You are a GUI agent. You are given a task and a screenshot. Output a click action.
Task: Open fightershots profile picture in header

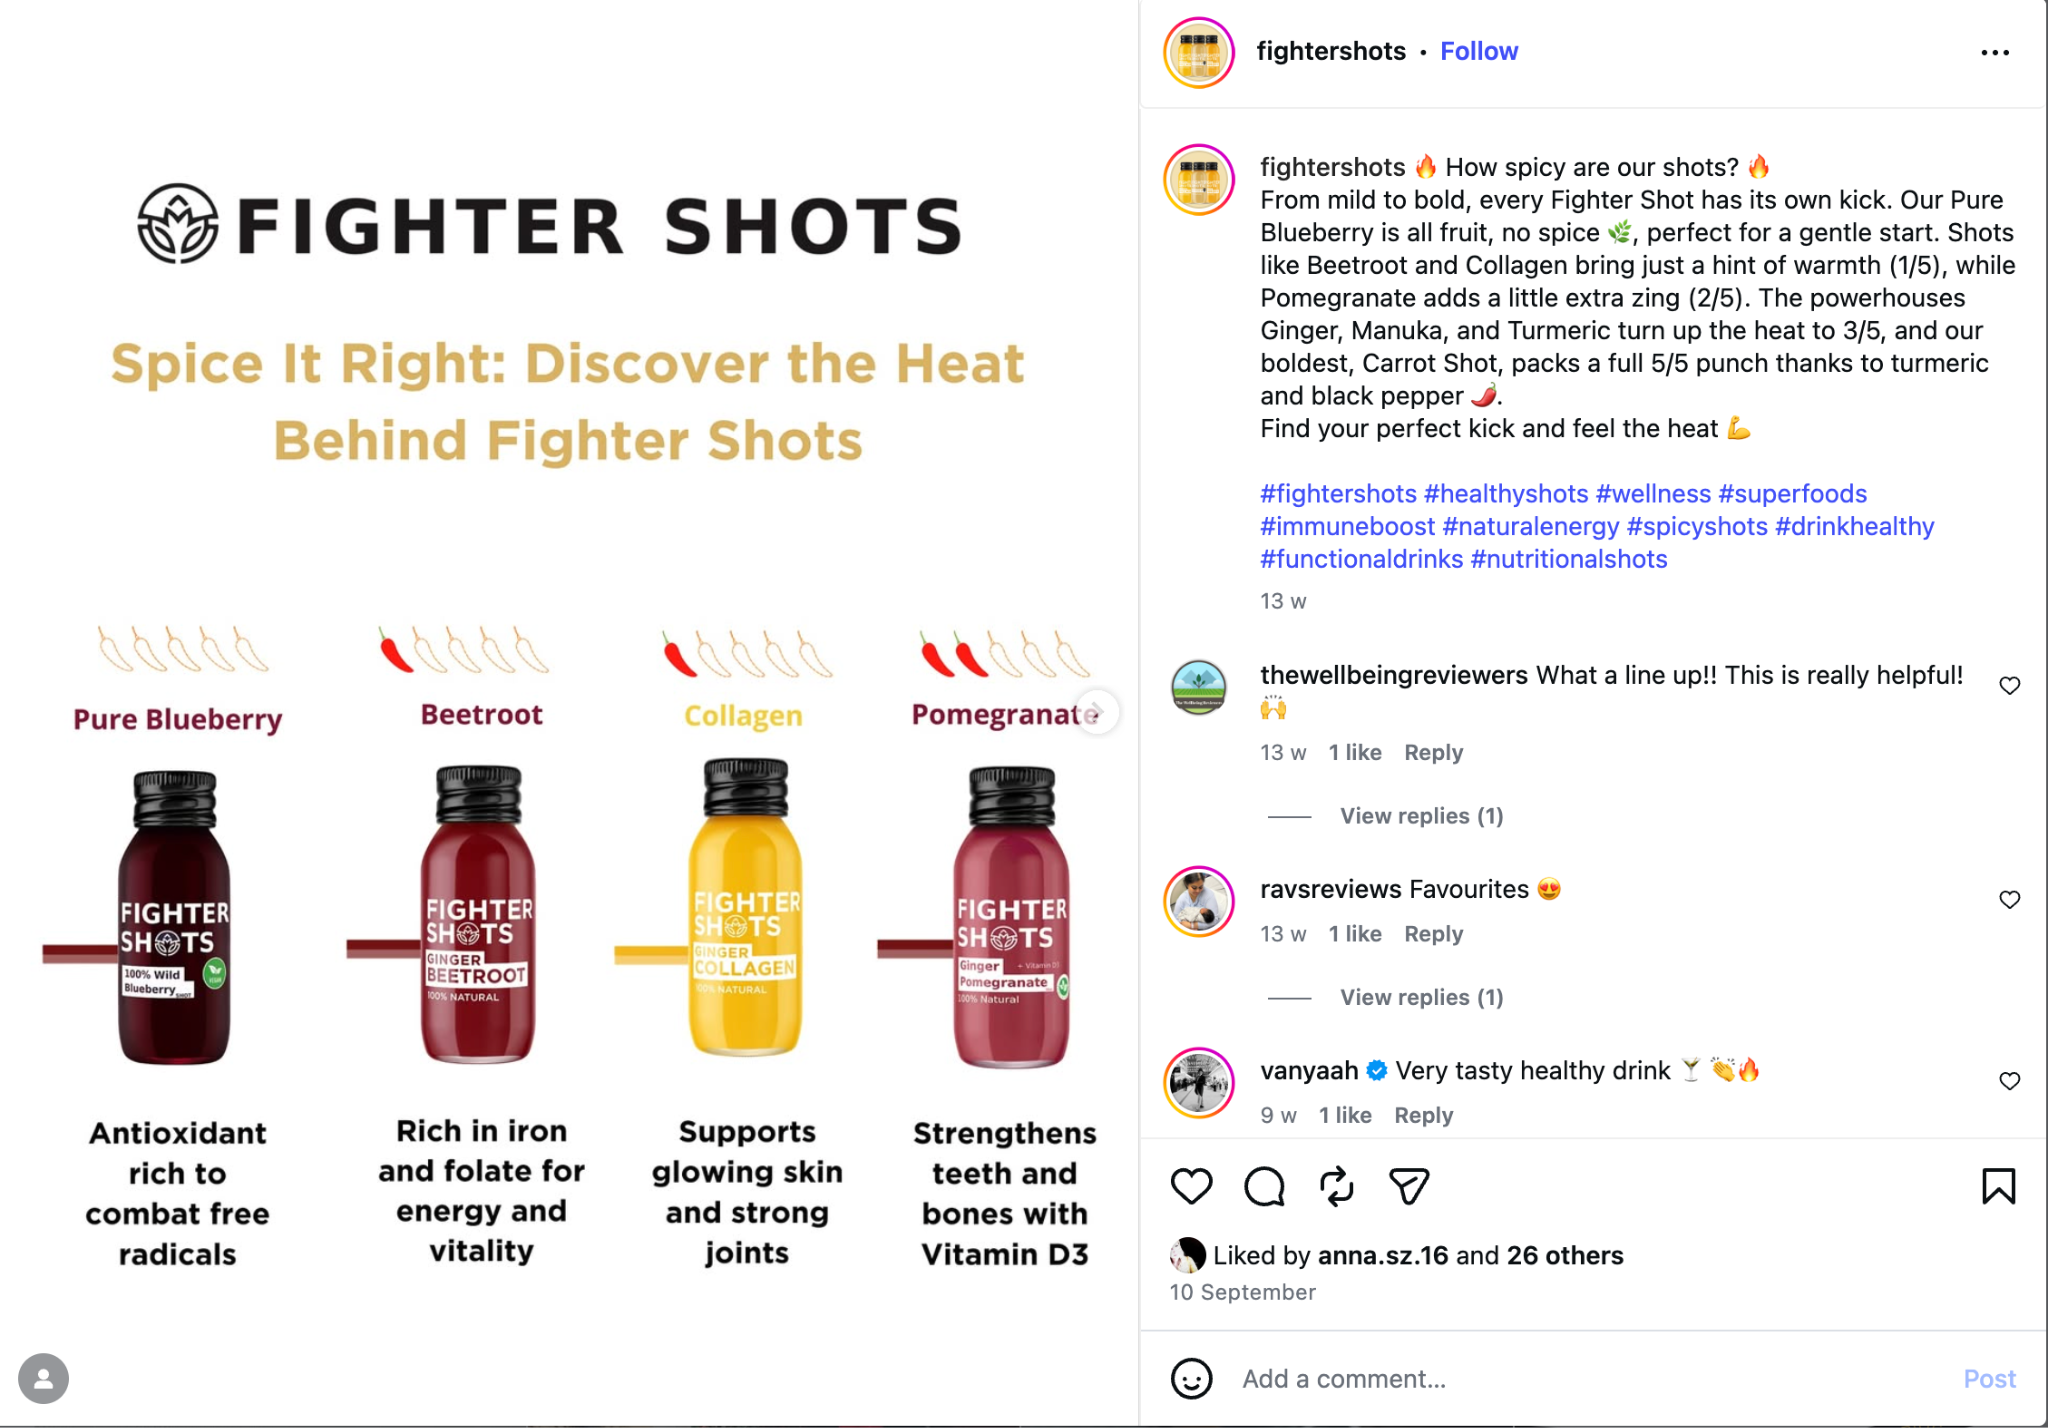click(1199, 52)
